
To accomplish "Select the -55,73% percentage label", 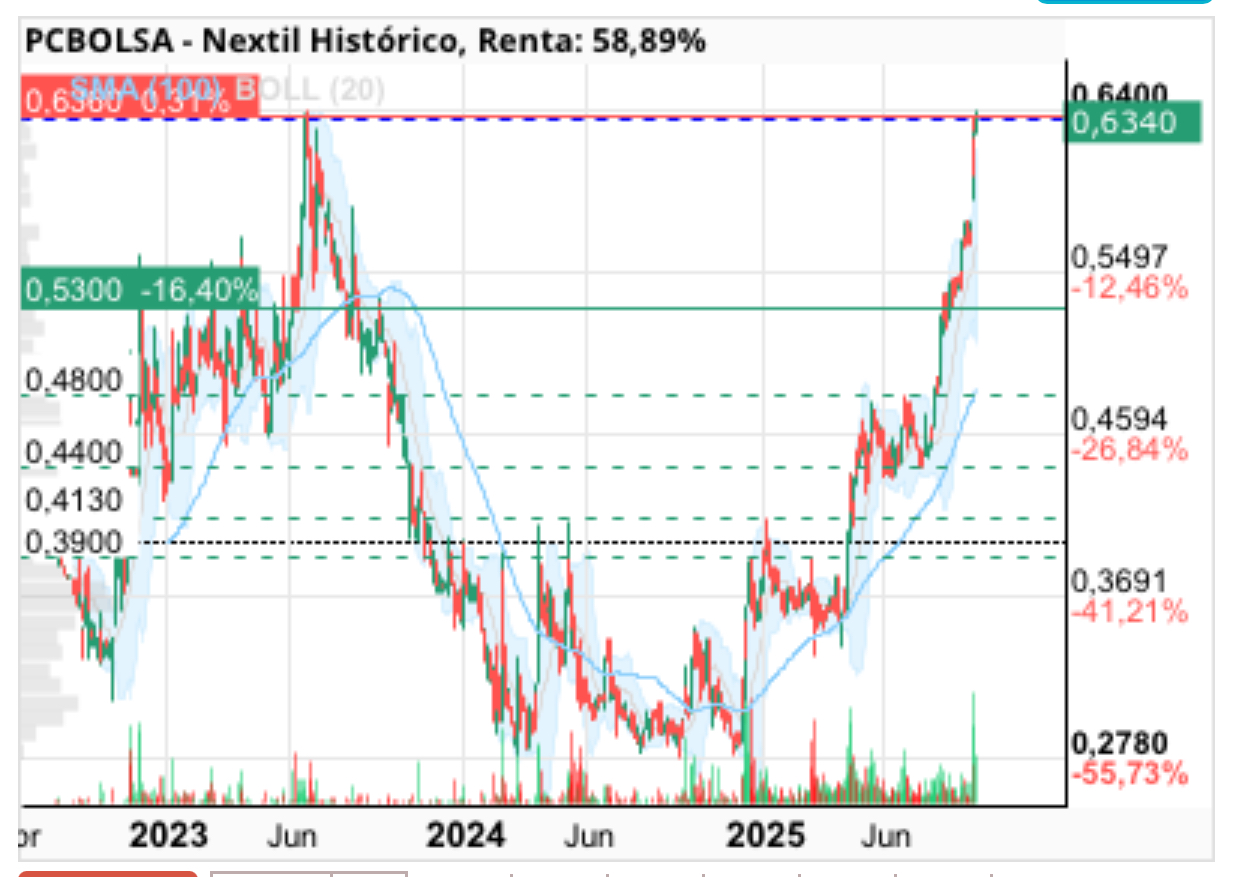I will tap(1130, 773).
